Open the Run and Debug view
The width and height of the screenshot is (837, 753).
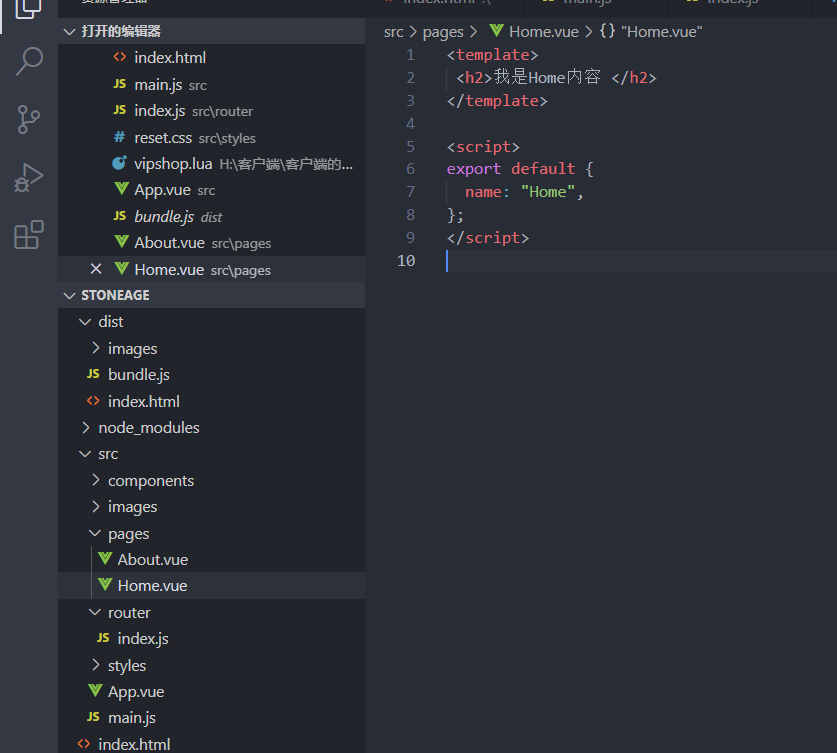pos(29,177)
